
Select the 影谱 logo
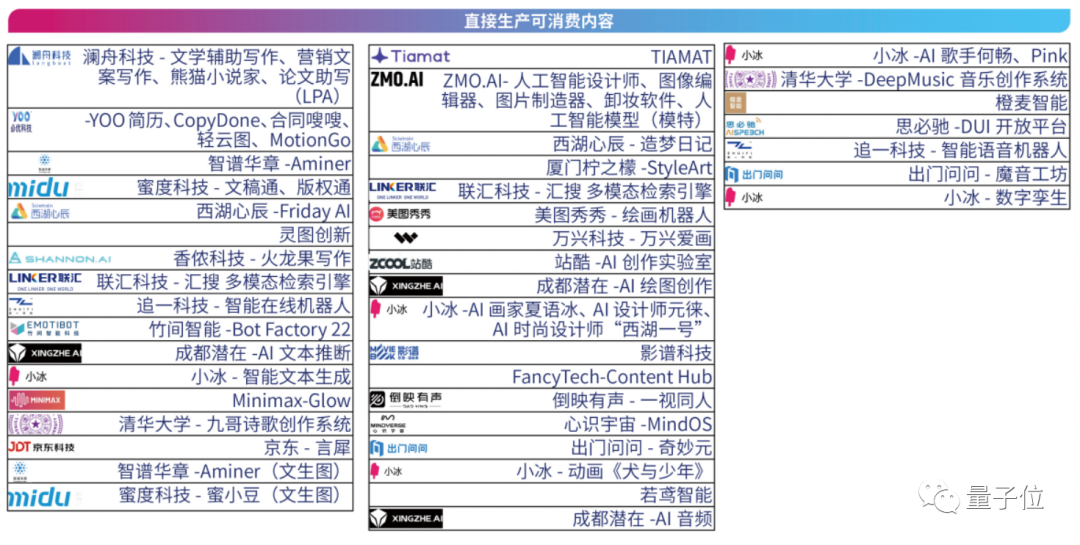coord(394,353)
